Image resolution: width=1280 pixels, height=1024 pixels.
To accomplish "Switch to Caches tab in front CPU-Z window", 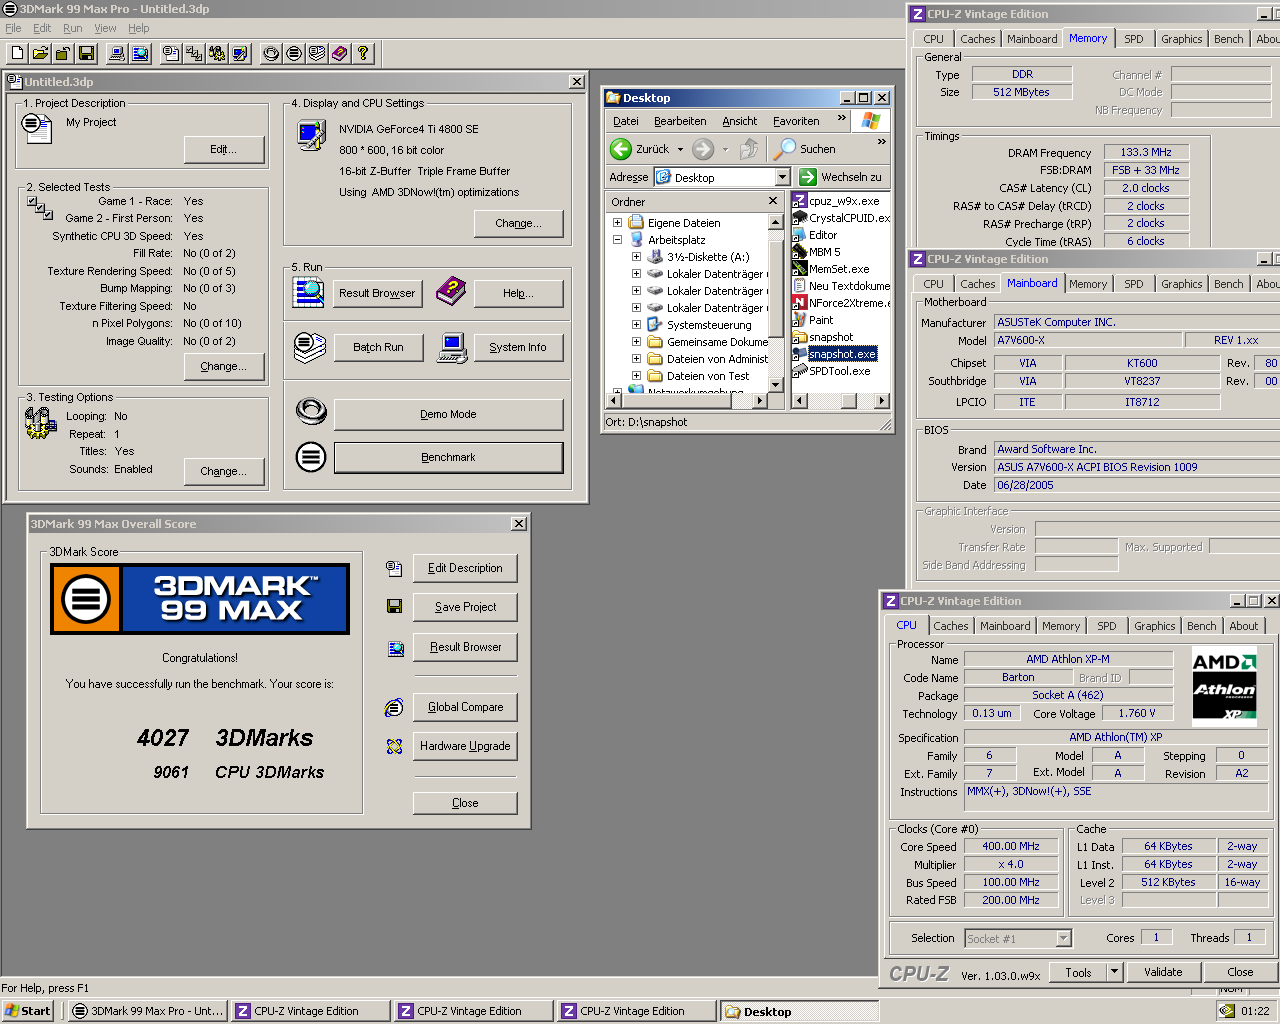I will 951,626.
